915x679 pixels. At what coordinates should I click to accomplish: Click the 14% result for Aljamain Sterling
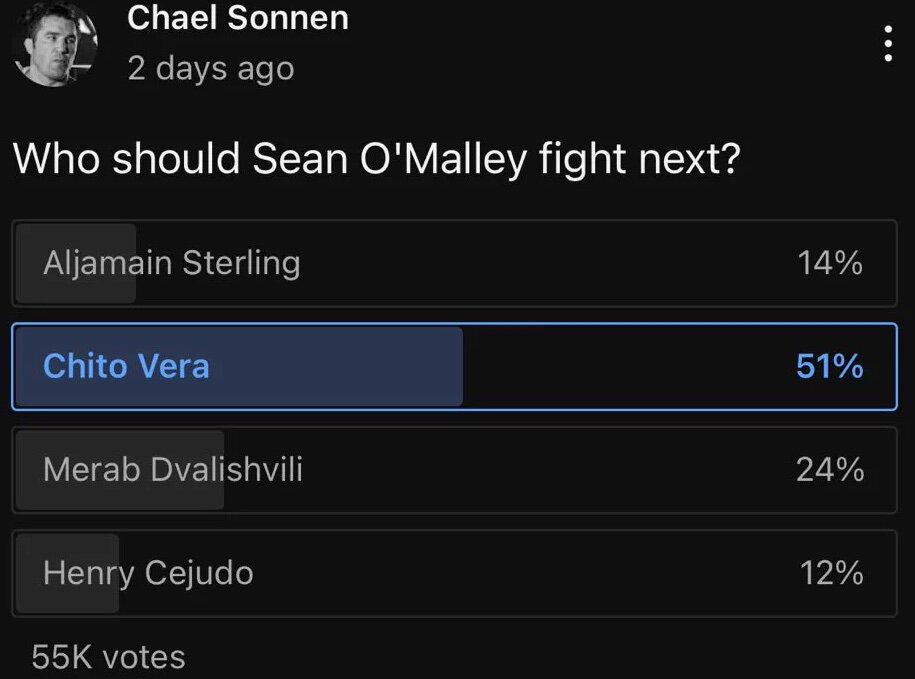tap(830, 263)
